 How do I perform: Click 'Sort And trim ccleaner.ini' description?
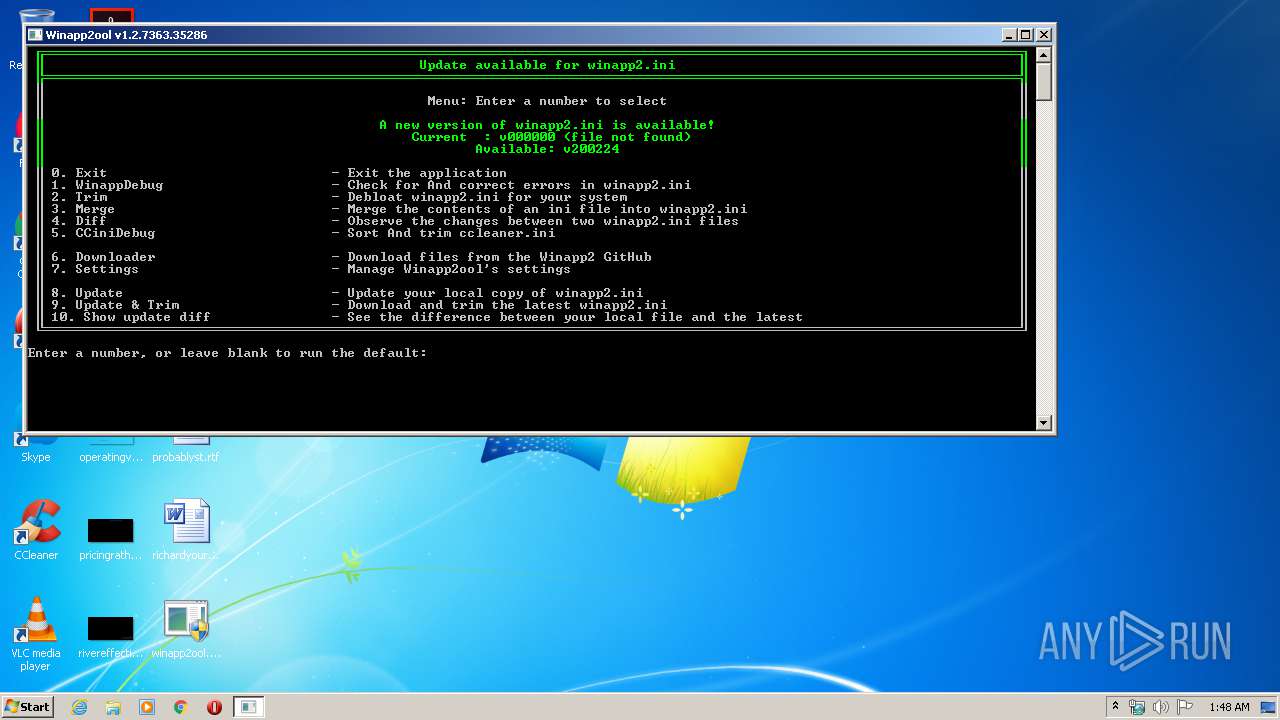pyautogui.click(x=451, y=233)
